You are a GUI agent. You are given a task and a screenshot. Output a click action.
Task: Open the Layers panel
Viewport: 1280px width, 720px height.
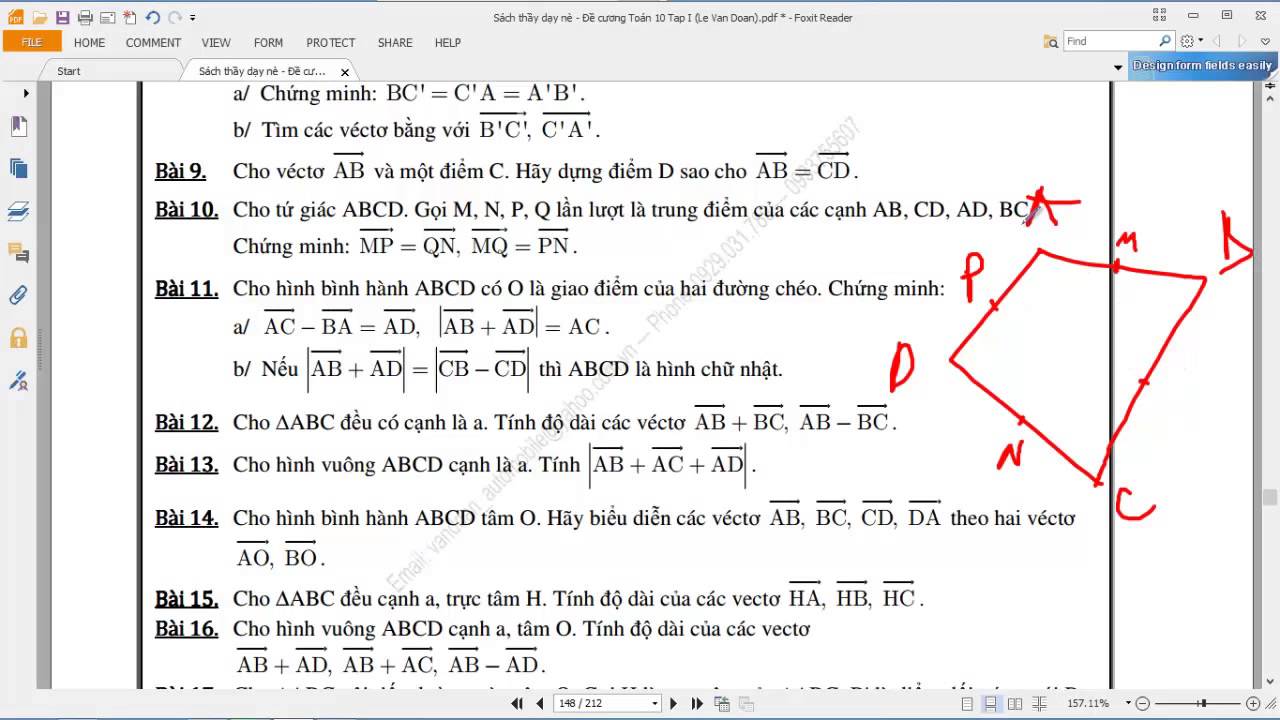point(18,211)
